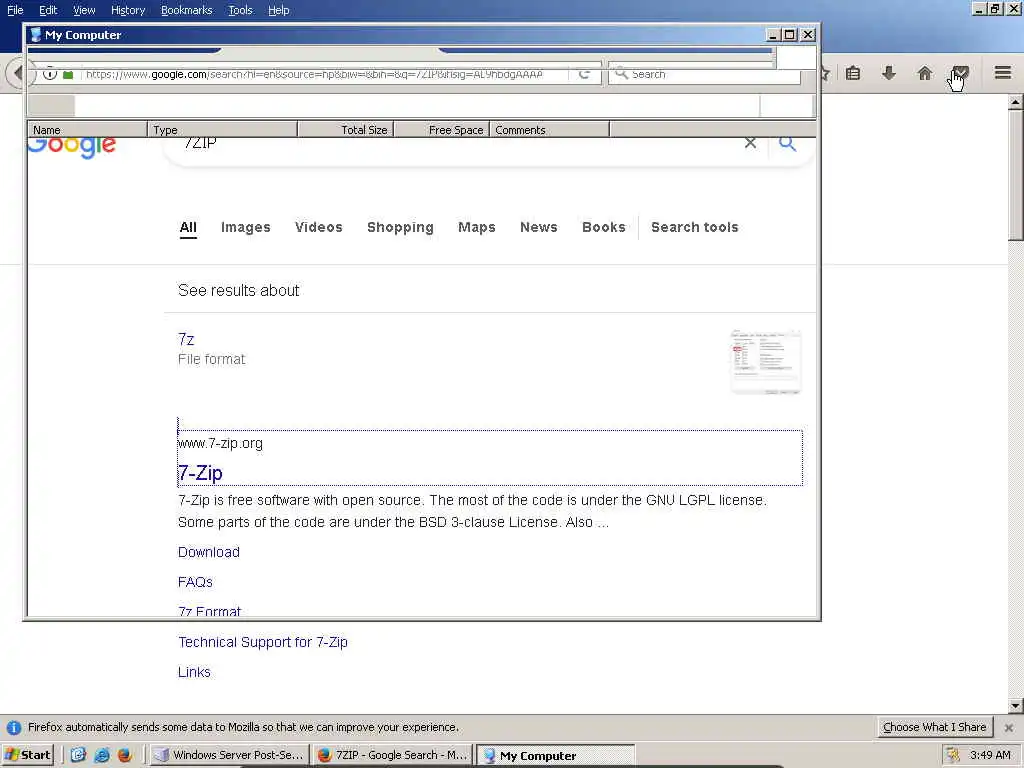
Task: Switch to the Videos results tab
Action: 319,227
